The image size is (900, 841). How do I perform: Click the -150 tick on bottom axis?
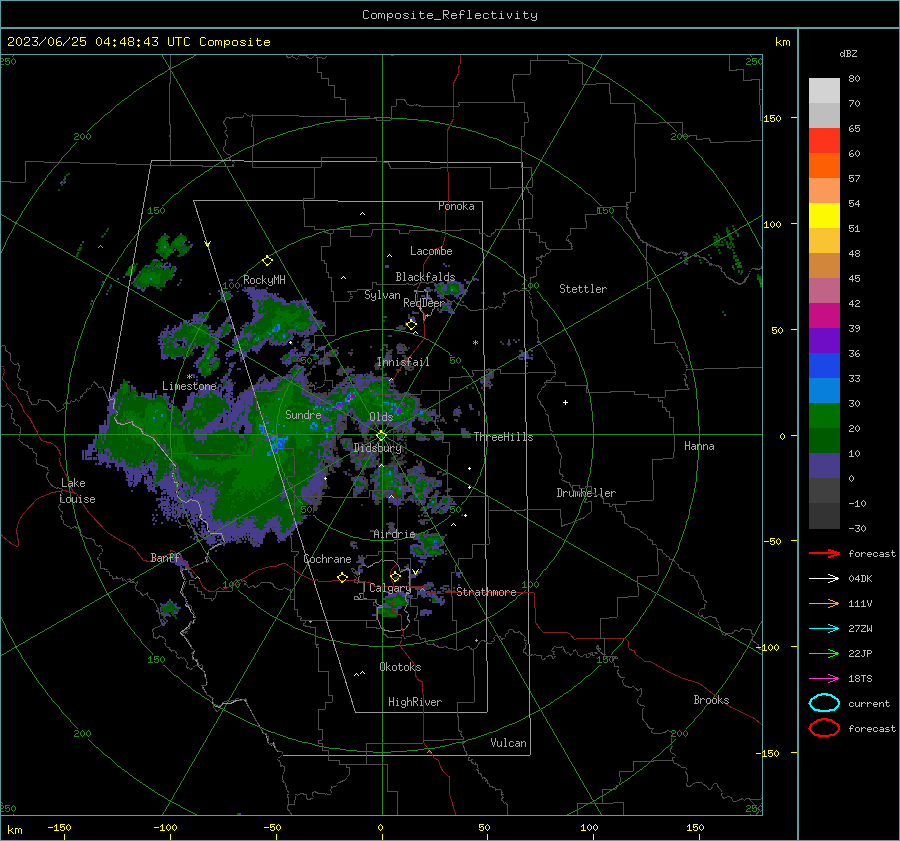coord(59,827)
